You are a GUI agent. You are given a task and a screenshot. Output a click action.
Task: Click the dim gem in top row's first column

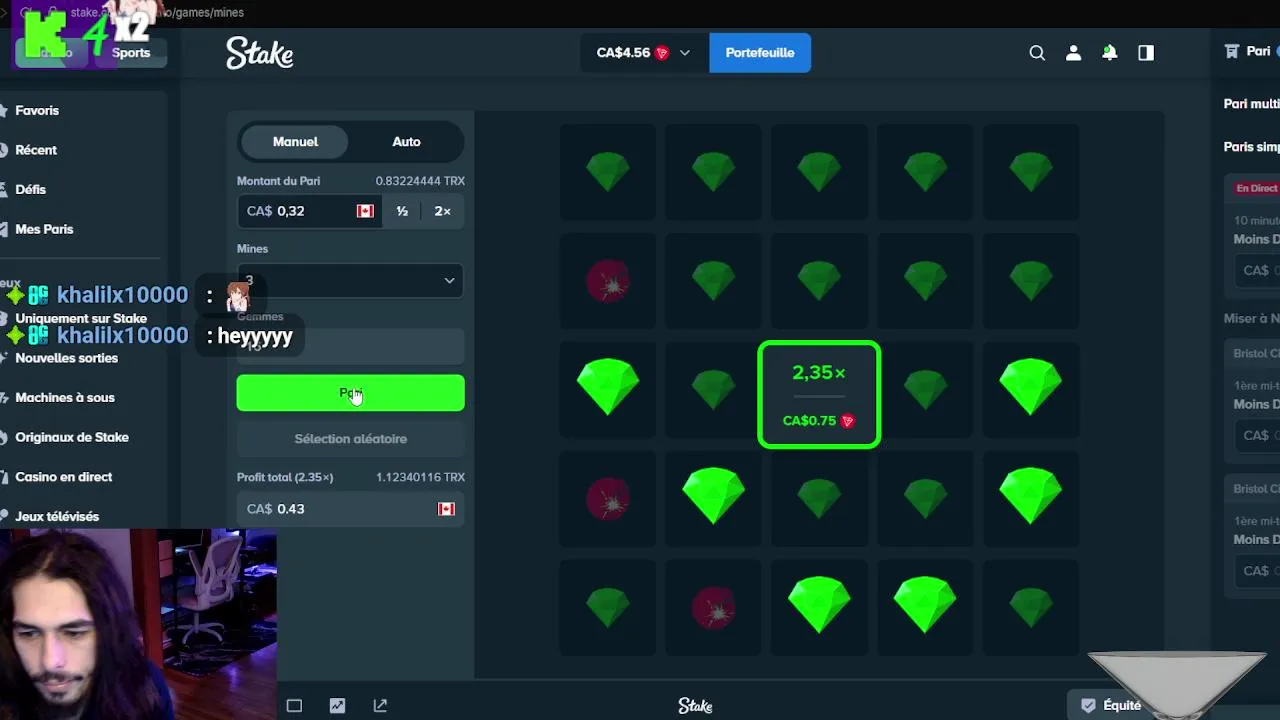[x=608, y=172]
